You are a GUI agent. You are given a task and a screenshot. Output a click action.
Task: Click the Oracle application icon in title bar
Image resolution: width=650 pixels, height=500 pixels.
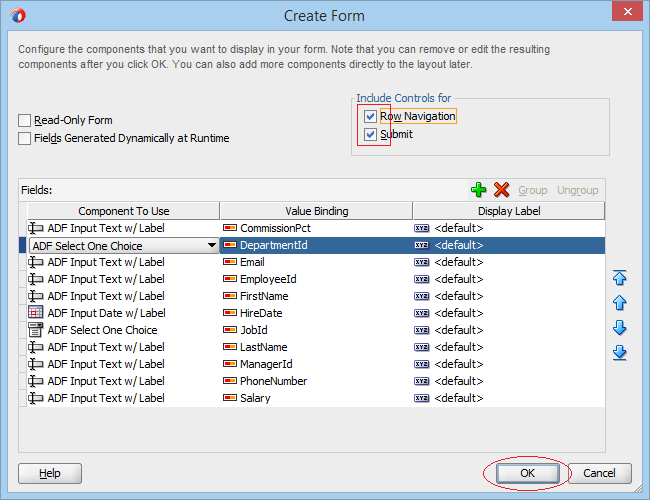18,16
